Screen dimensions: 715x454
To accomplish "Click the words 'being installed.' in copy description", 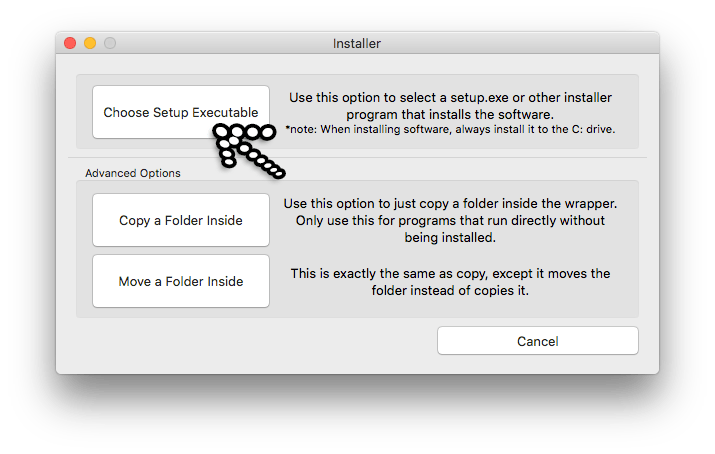I will [450, 237].
